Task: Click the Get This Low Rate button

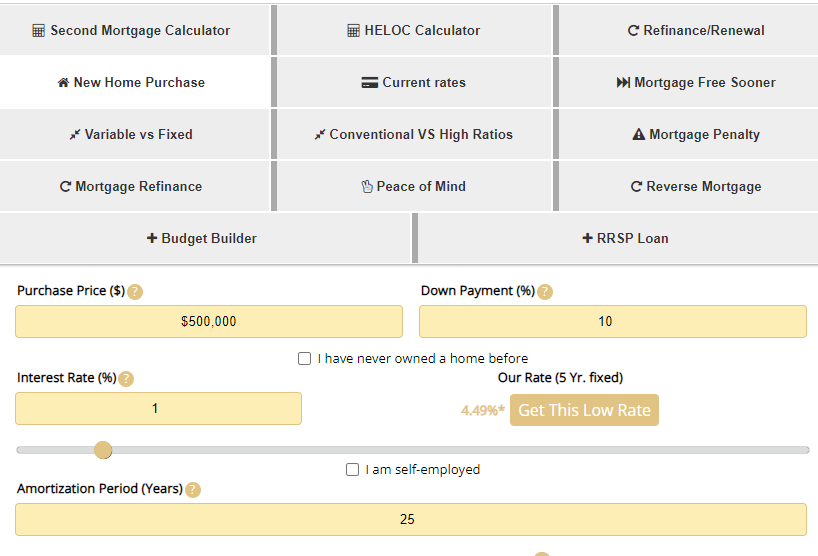Action: pos(584,410)
